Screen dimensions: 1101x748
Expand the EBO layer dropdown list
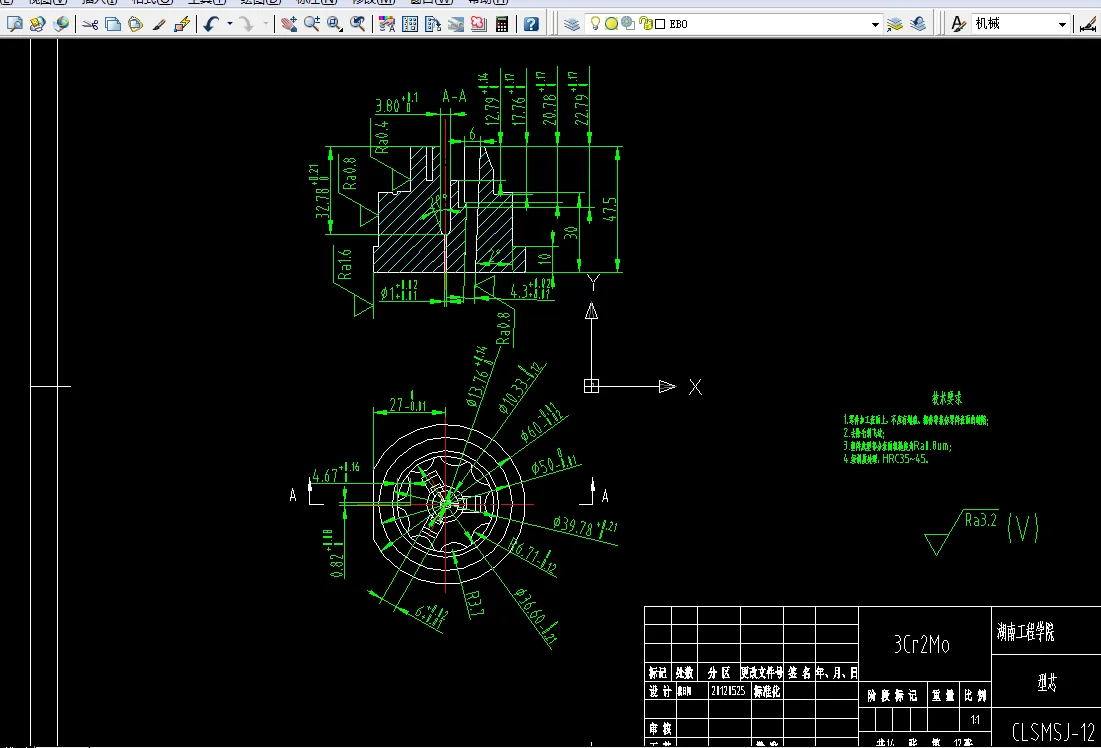875,25
